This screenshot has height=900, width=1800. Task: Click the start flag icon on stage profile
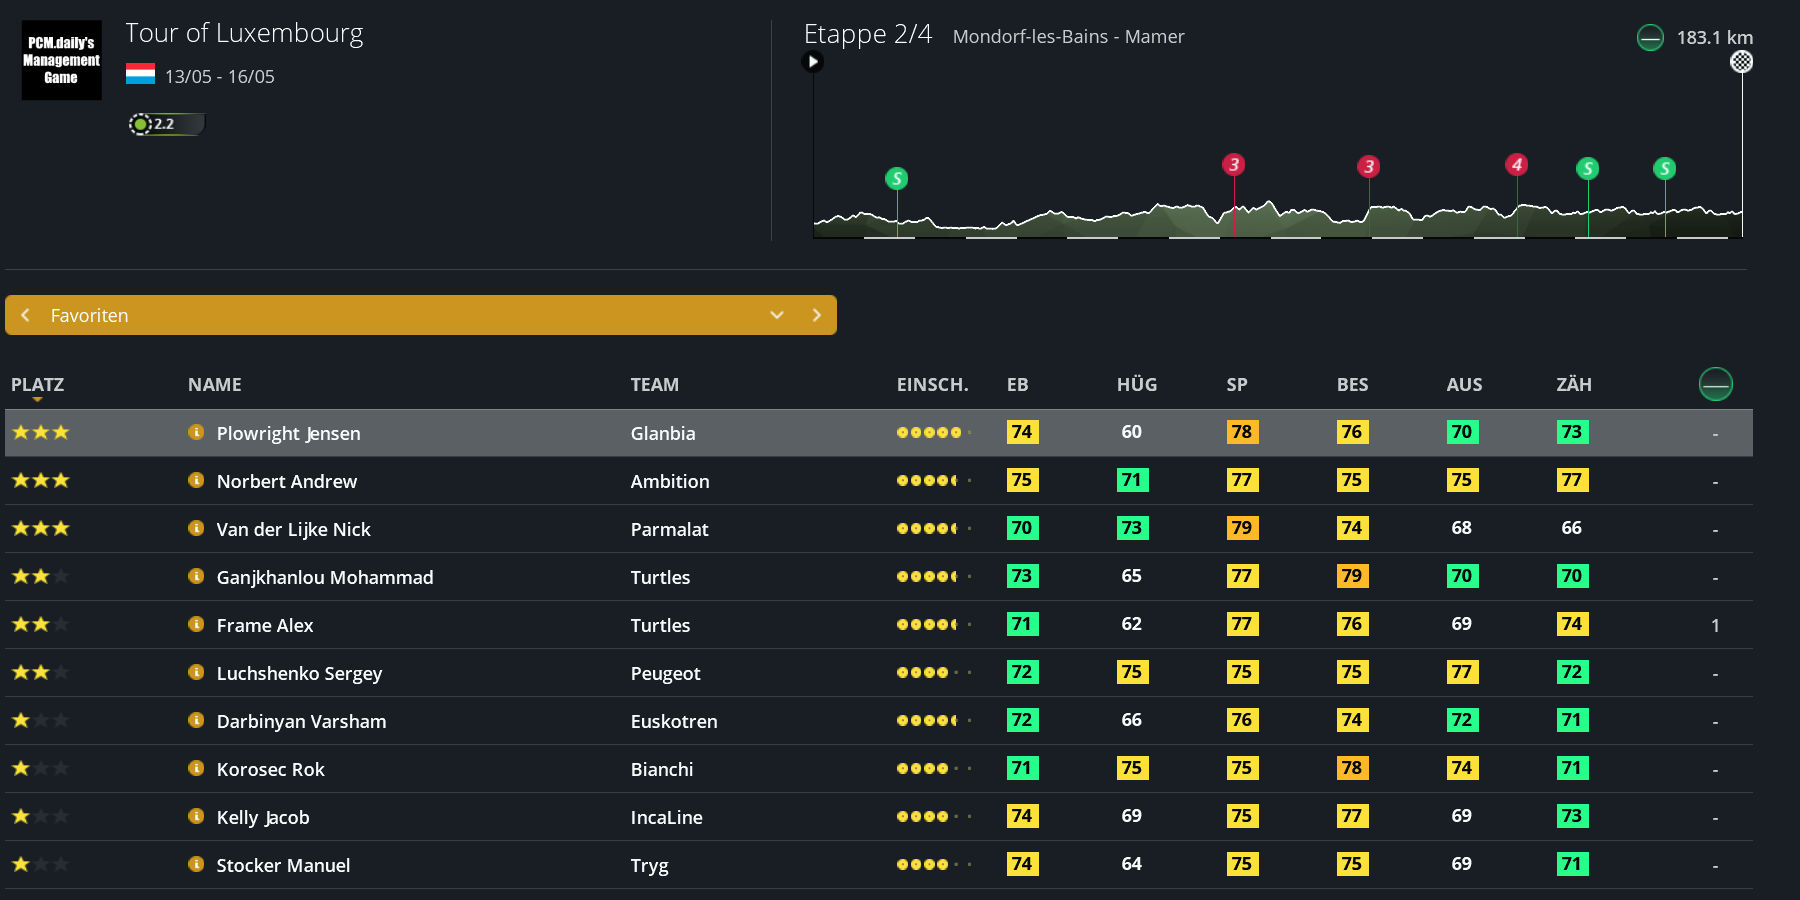click(813, 62)
